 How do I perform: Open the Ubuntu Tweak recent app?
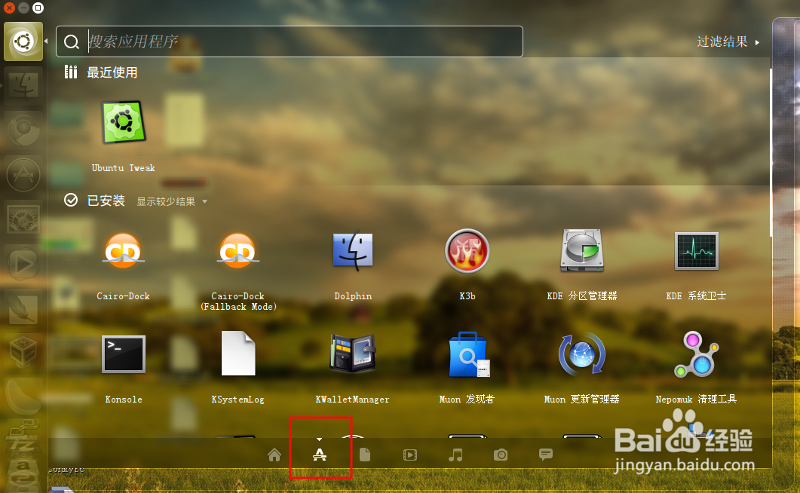123,122
